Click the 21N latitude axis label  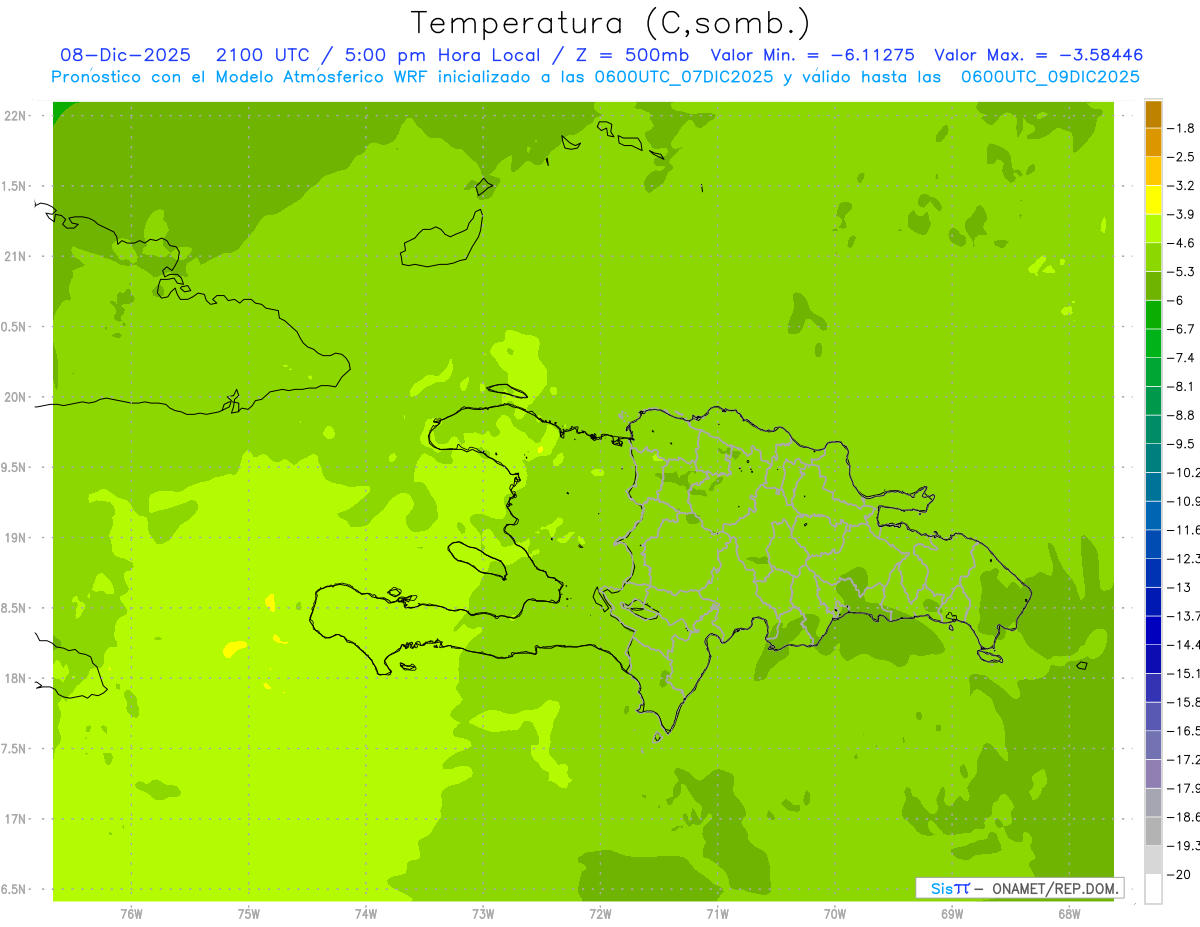click(x=15, y=257)
